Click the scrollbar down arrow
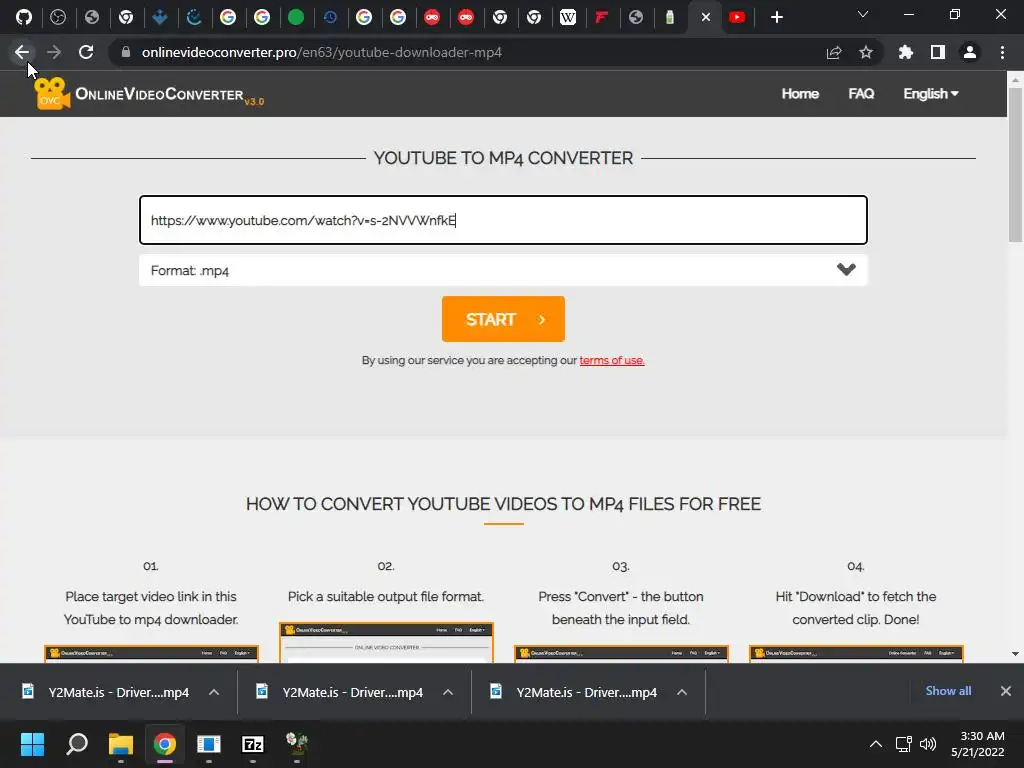1024x768 pixels. [x=1015, y=654]
